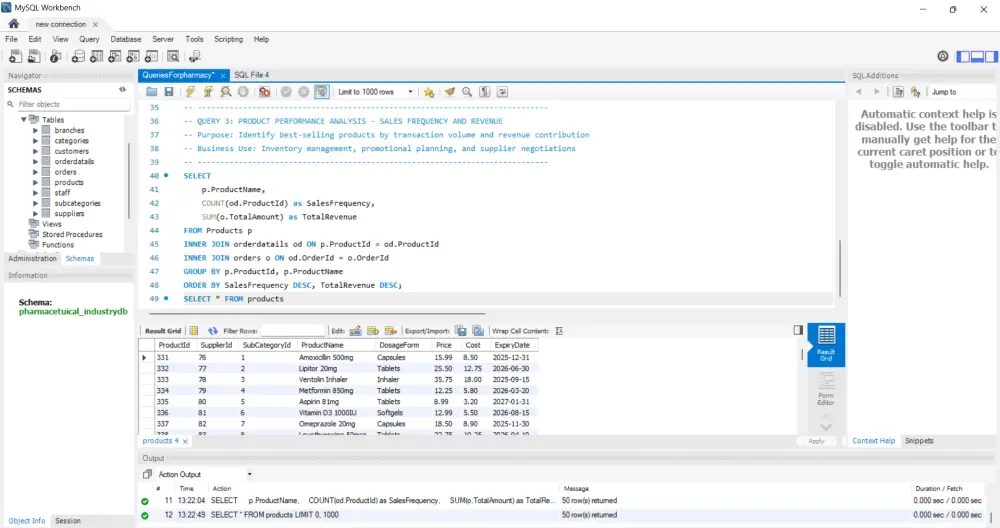Open the Database menu
This screenshot has height=528, width=1000.
125,39
